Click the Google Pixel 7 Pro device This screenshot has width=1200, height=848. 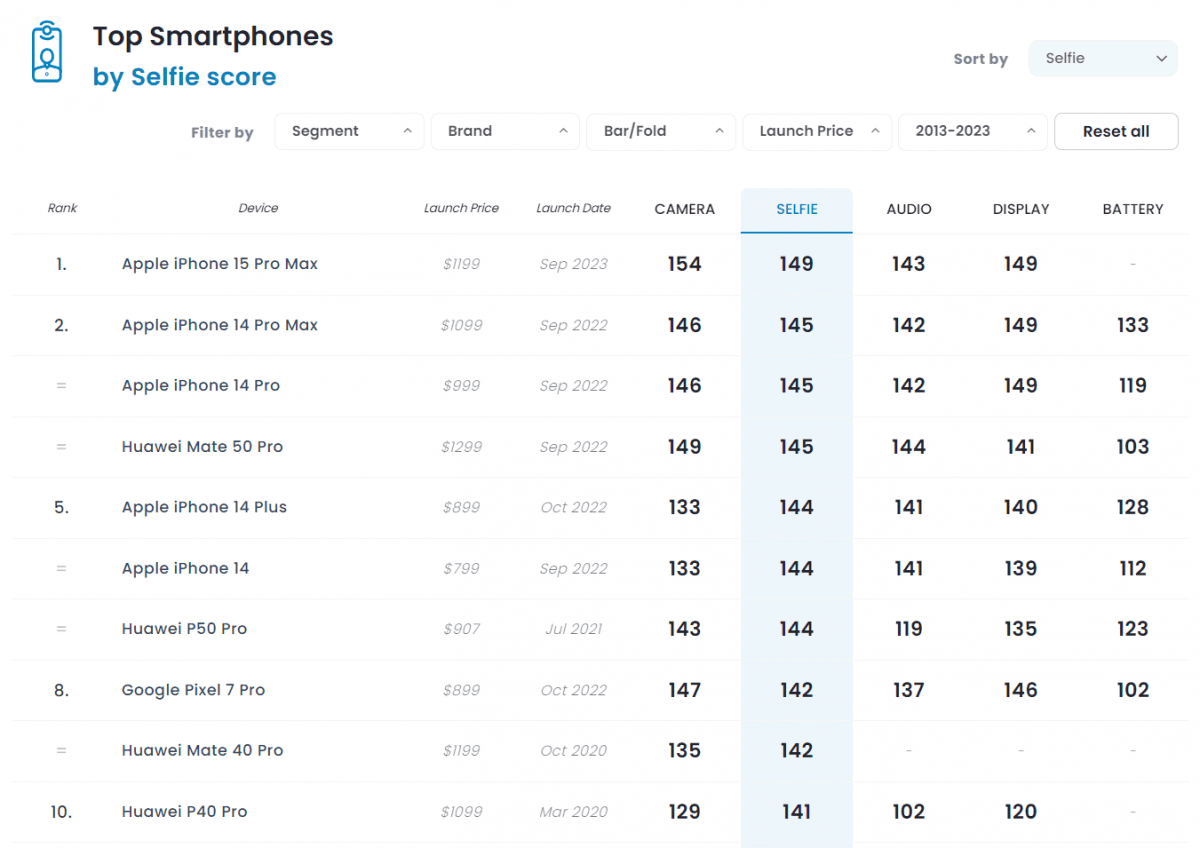193,690
